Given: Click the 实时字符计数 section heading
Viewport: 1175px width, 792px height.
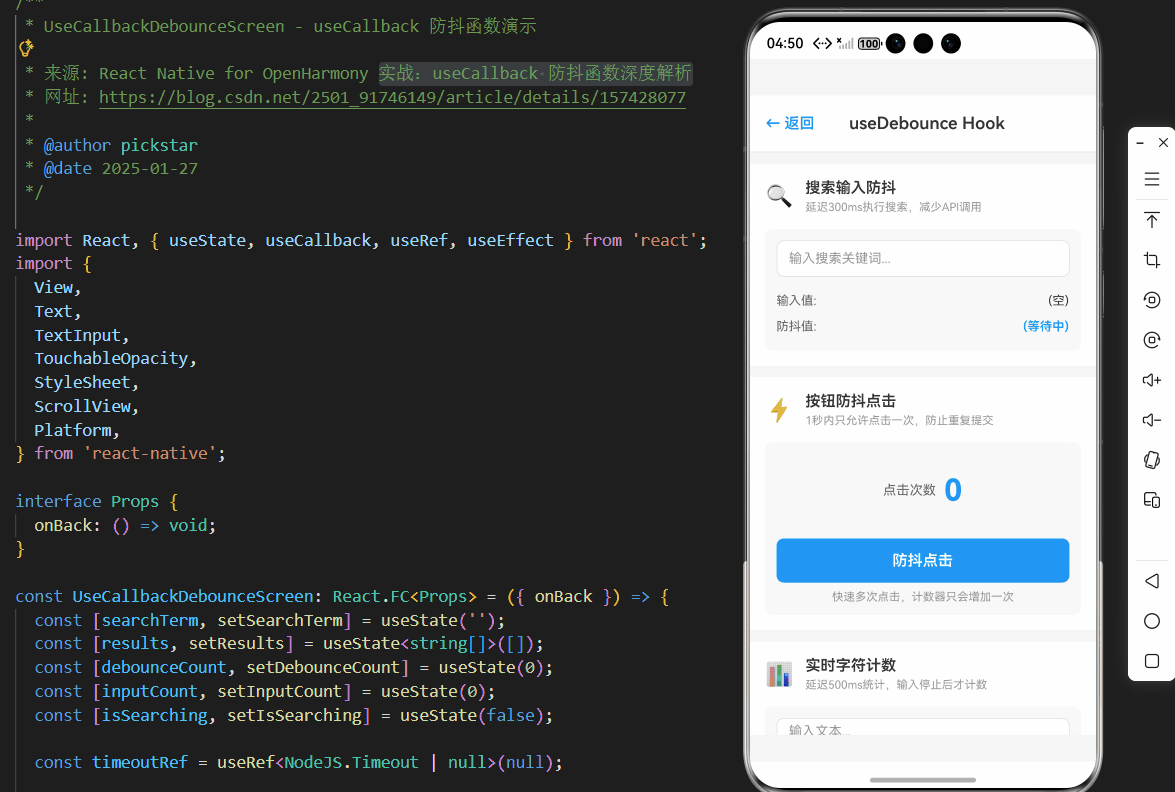Looking at the screenshot, I should (851, 665).
